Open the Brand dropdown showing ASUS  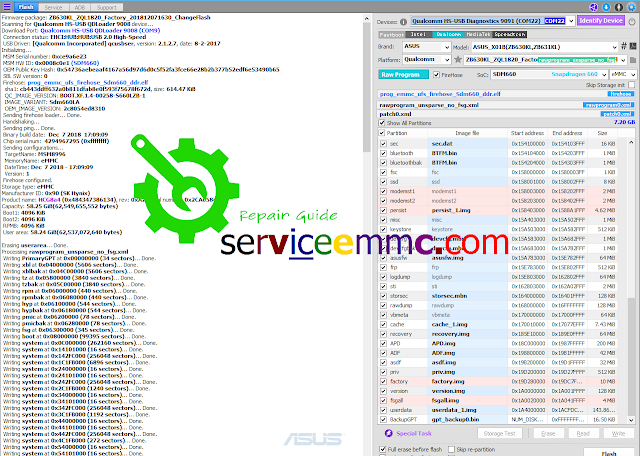pyautogui.click(x=427, y=47)
